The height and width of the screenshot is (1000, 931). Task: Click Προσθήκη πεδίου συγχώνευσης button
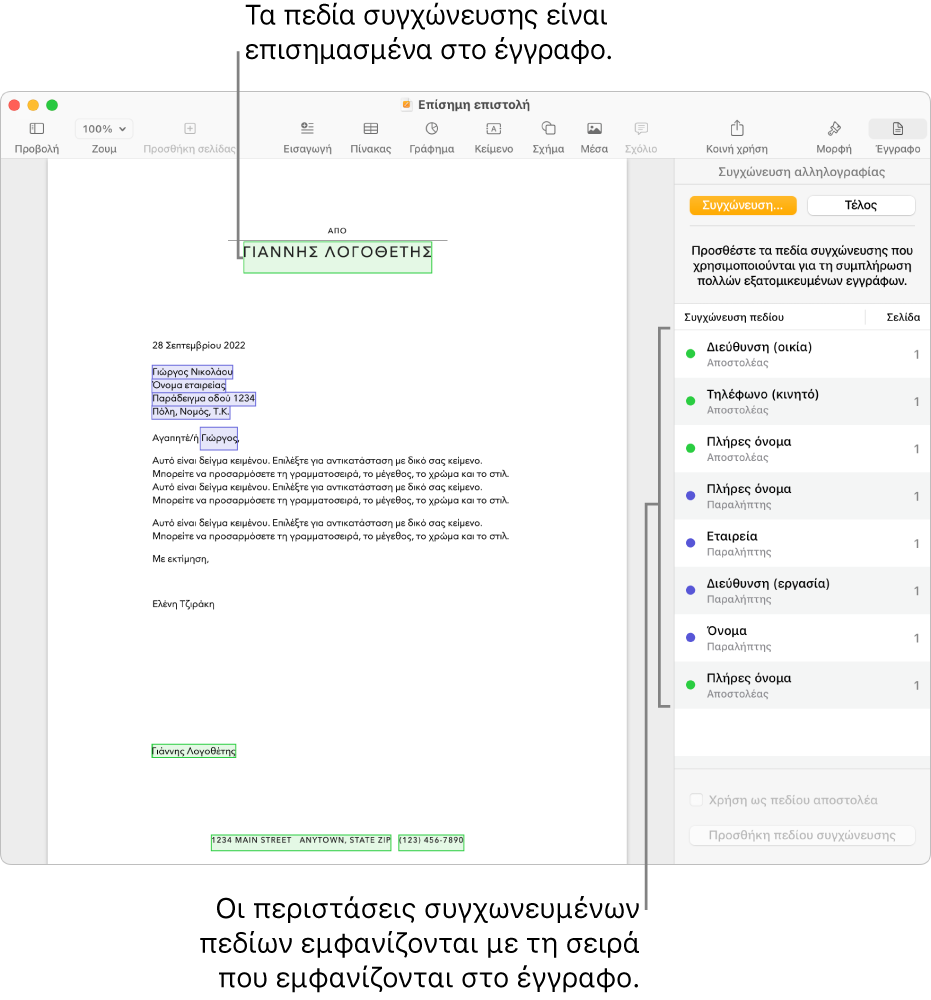pyautogui.click(x=802, y=835)
